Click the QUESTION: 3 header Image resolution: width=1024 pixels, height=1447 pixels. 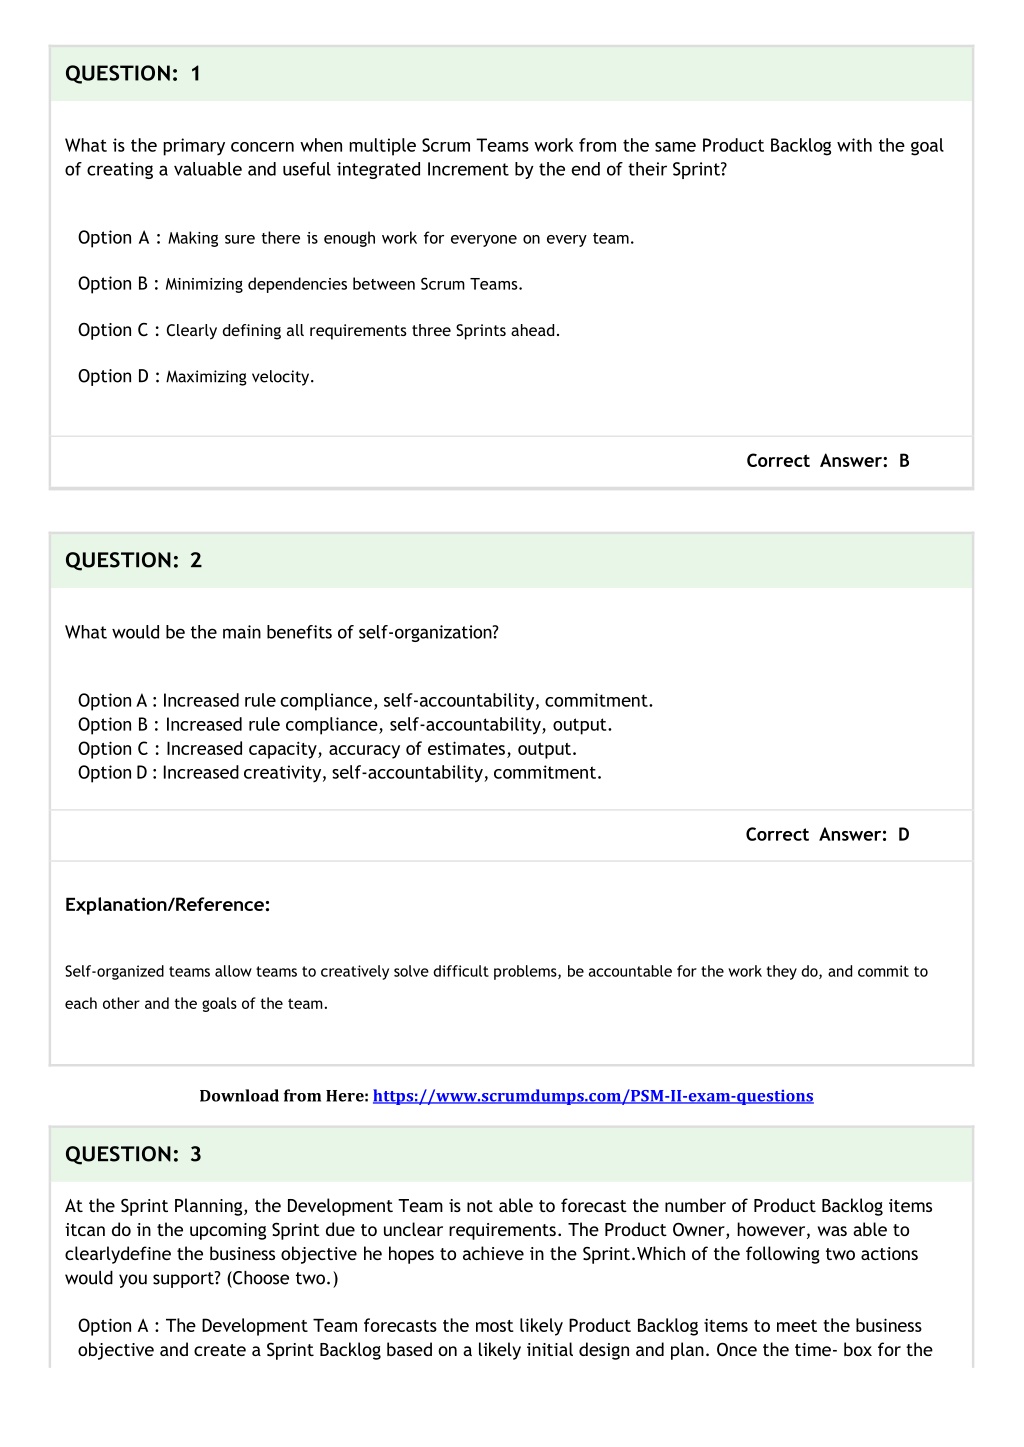point(133,1154)
